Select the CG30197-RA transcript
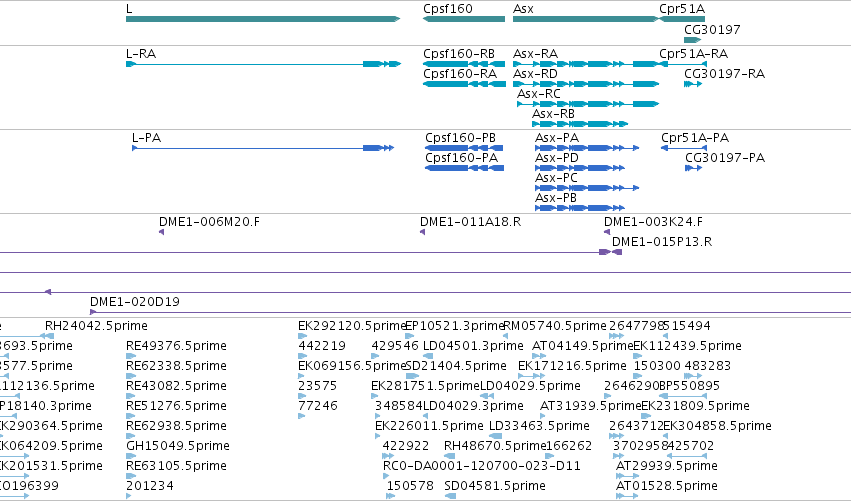The width and height of the screenshot is (851, 501). click(x=693, y=84)
